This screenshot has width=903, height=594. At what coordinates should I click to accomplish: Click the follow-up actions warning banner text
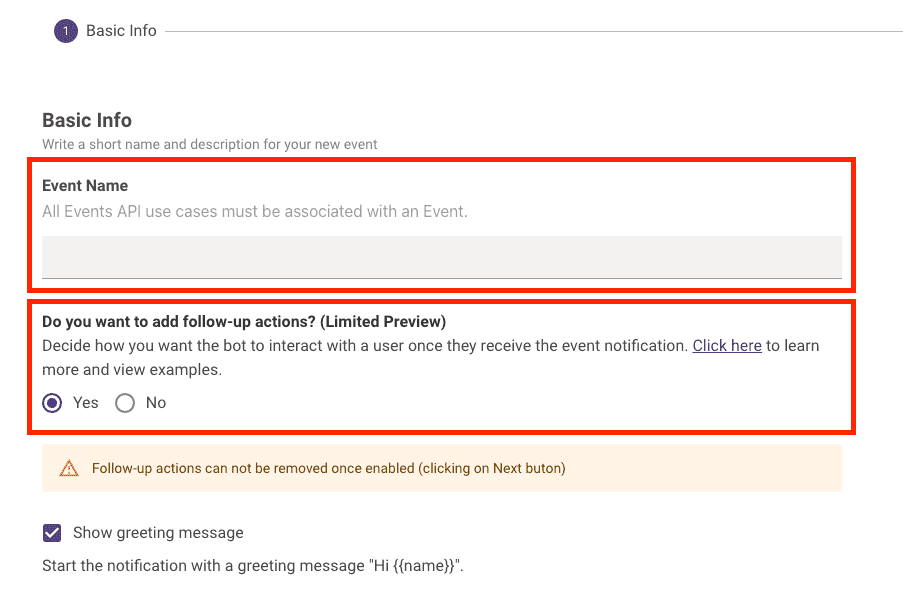(x=328, y=468)
